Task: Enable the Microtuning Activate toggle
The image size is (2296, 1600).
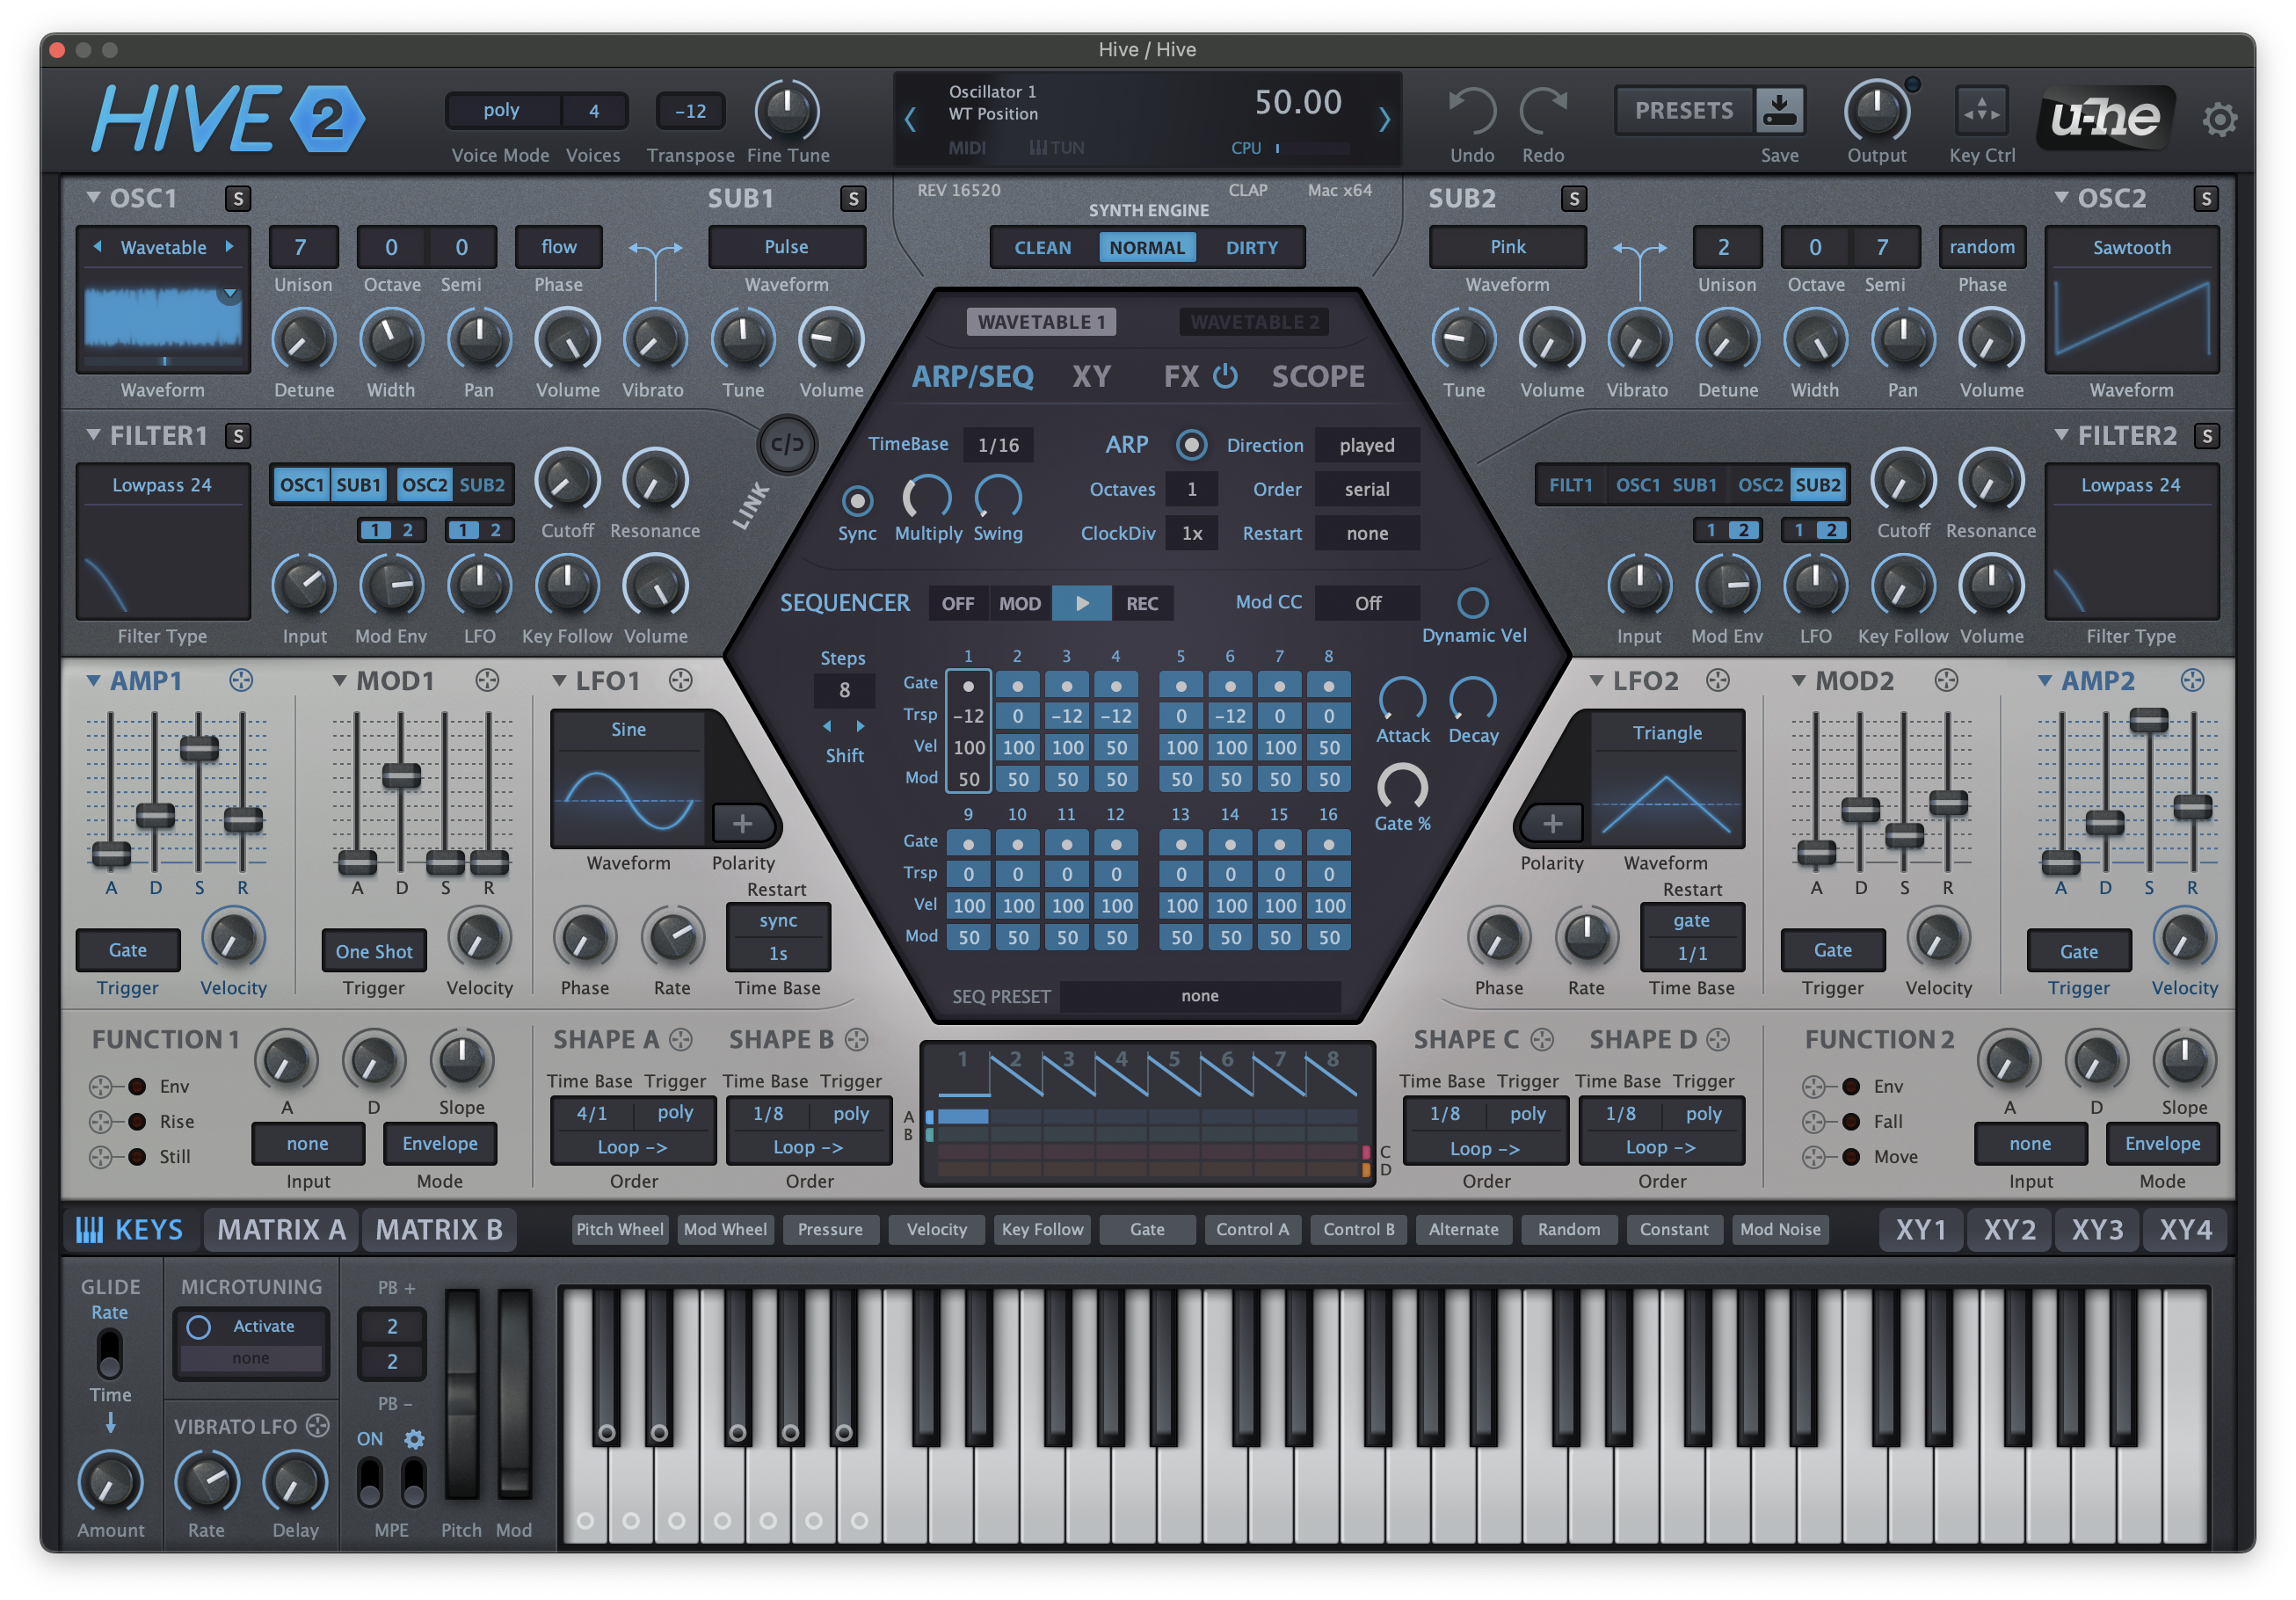Action: [199, 1326]
